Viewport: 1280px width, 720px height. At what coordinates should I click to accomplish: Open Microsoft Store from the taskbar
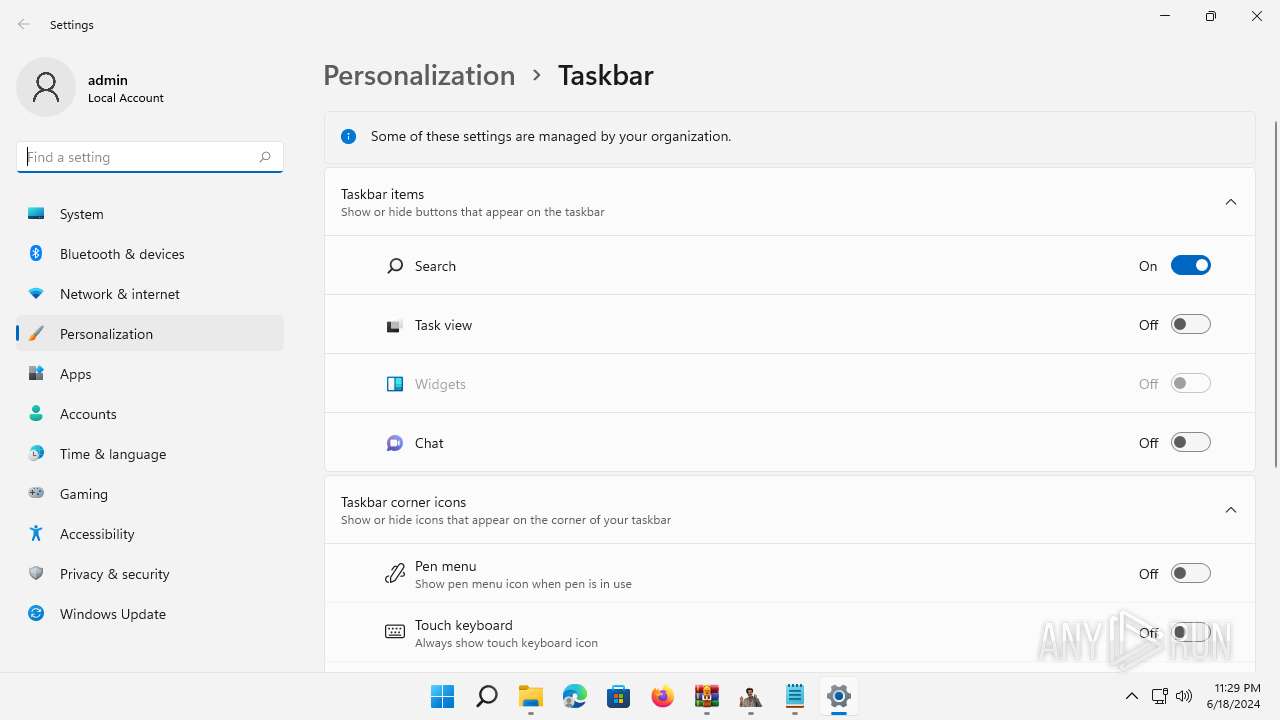(x=619, y=696)
